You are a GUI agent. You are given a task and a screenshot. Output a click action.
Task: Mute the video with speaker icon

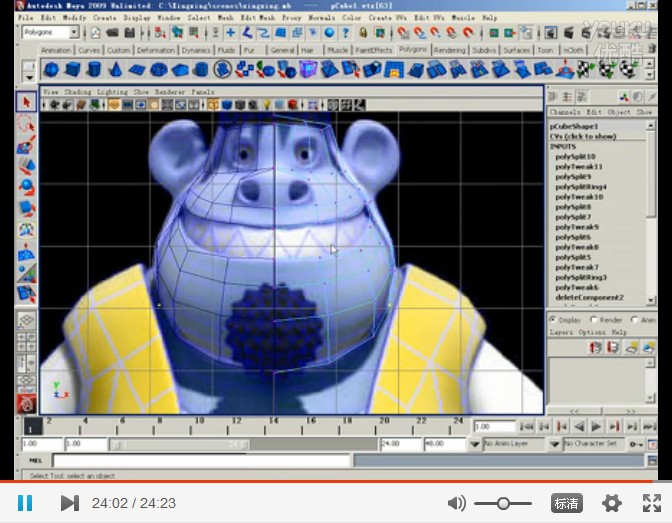(x=456, y=503)
